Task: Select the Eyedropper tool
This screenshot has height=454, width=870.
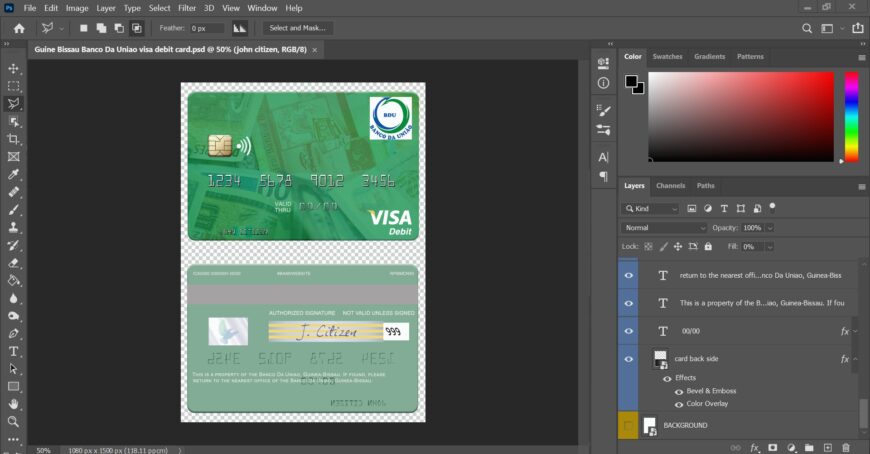Action: tap(13, 174)
